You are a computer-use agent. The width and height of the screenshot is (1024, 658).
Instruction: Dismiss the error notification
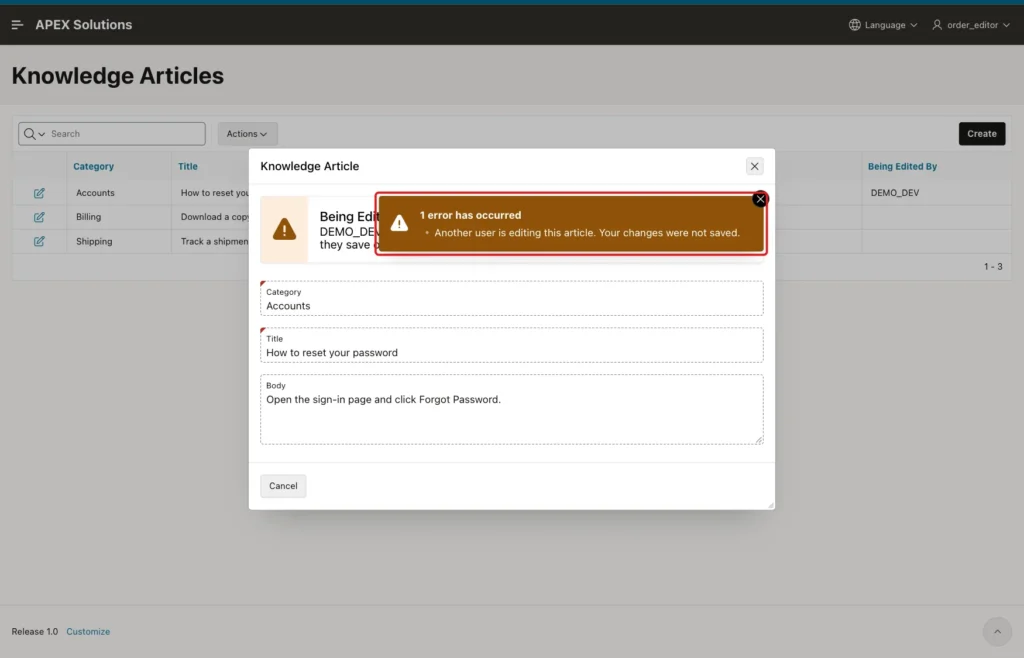(760, 200)
